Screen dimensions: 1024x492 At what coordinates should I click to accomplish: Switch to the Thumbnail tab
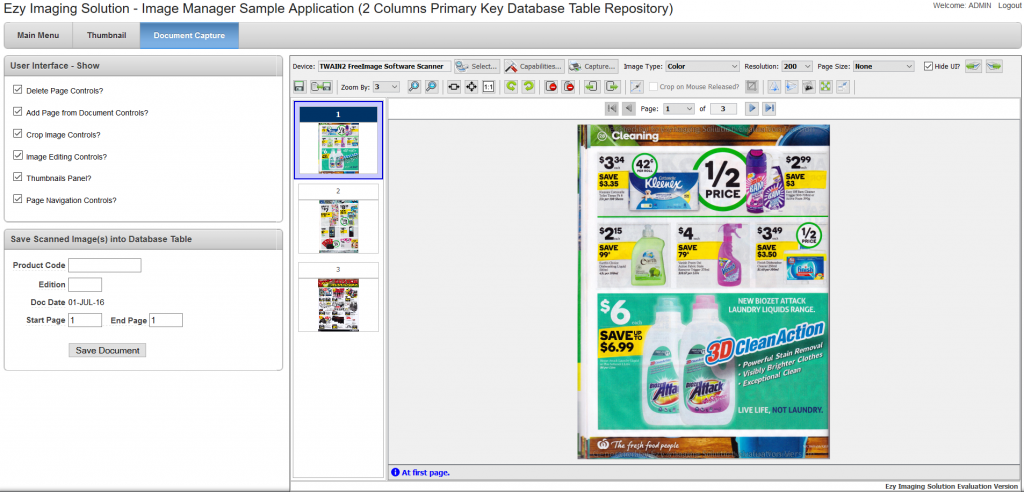point(106,35)
